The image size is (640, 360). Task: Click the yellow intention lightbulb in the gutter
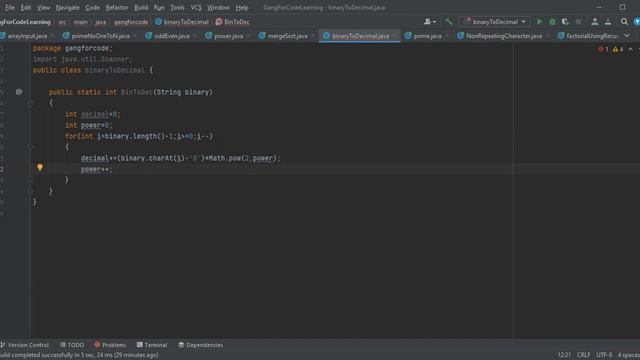[x=40, y=167]
